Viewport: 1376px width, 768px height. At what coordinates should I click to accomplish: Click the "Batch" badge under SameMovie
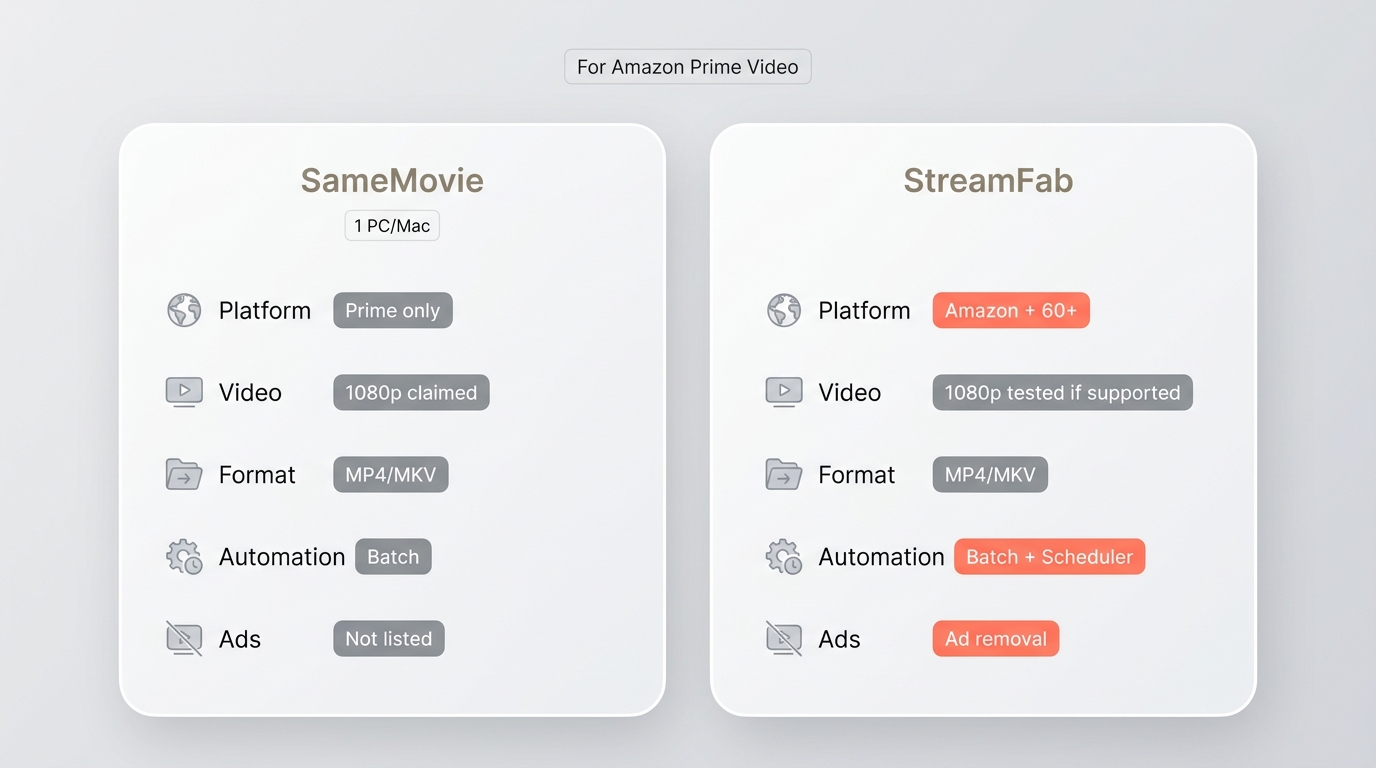[x=393, y=556]
